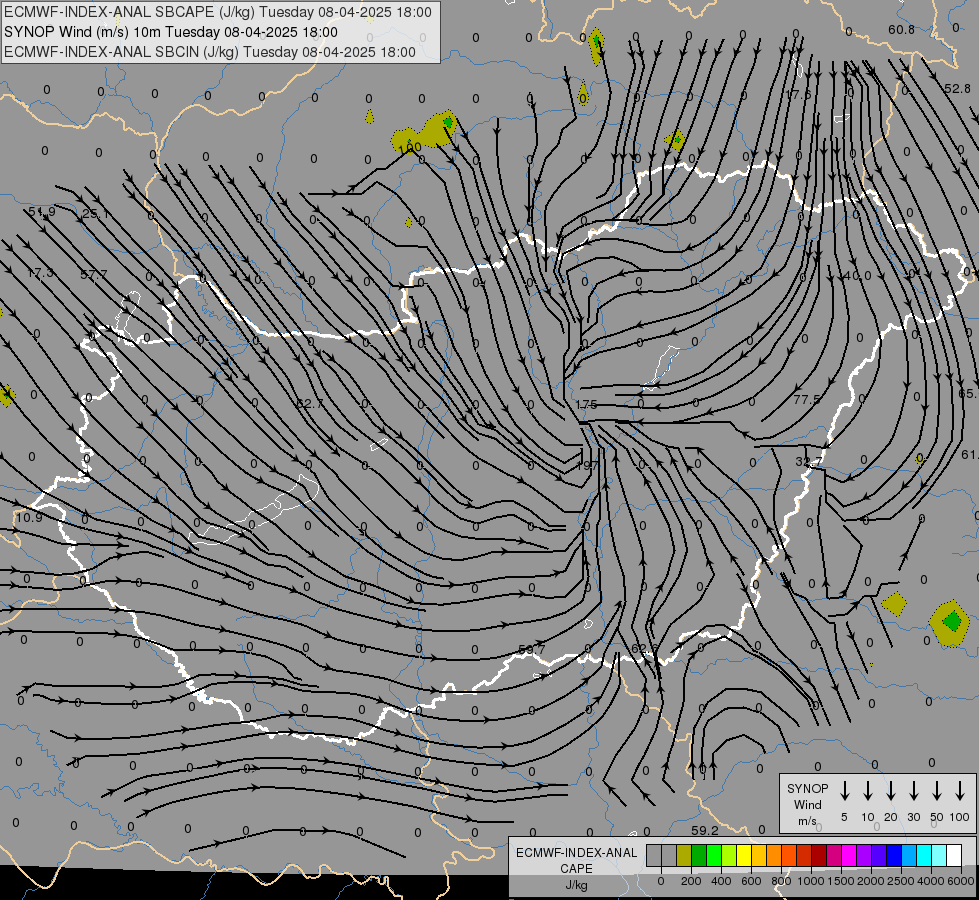Select the bright green CAPE legend swatch

714,855
